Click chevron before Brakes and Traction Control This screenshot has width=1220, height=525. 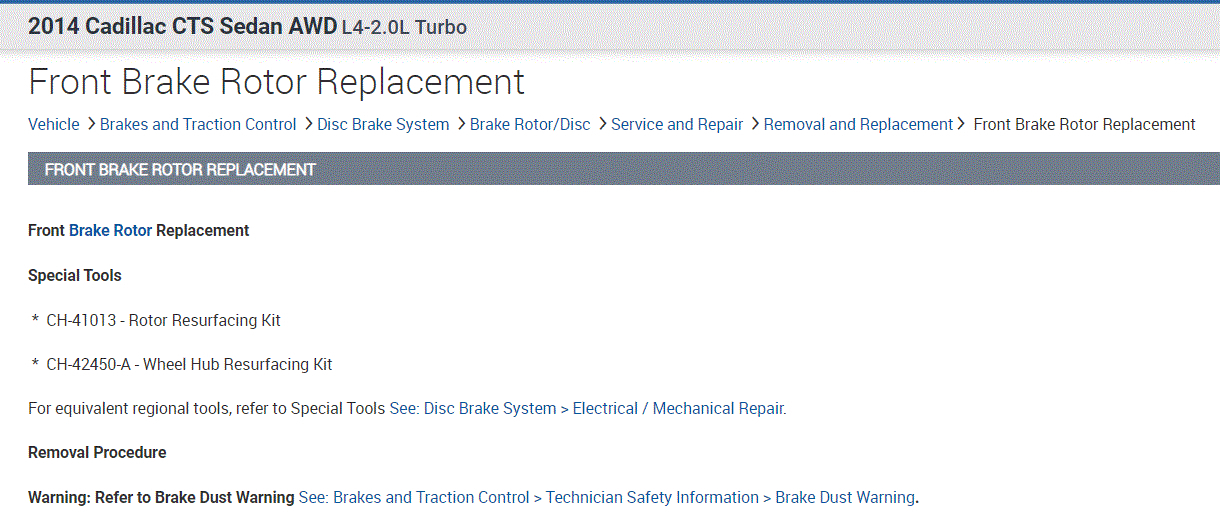pos(90,124)
